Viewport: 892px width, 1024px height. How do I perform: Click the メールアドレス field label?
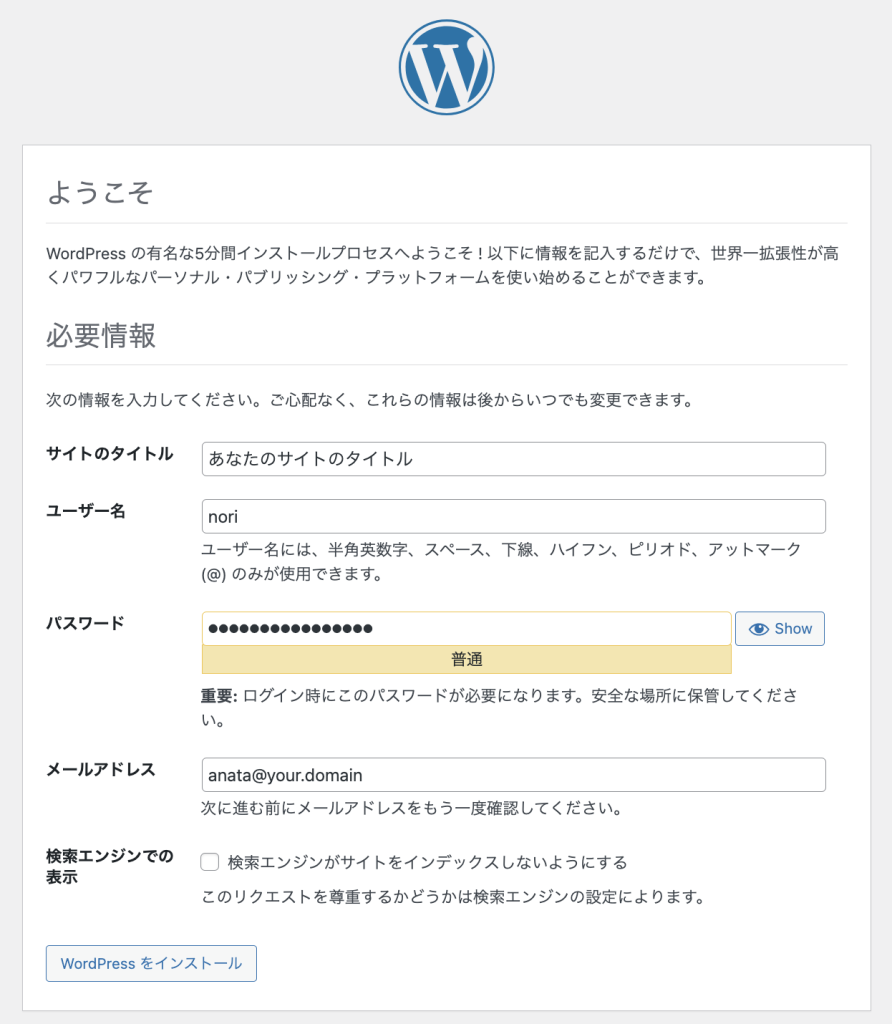[x=101, y=769]
